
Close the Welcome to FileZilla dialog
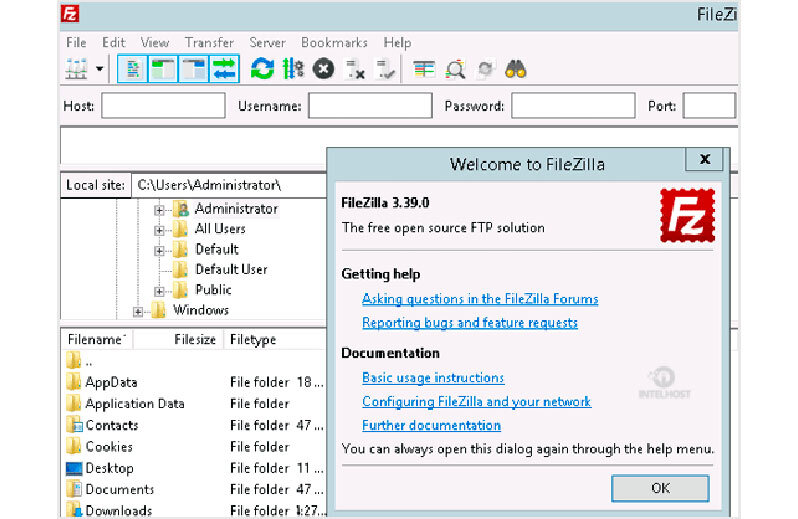(704, 159)
